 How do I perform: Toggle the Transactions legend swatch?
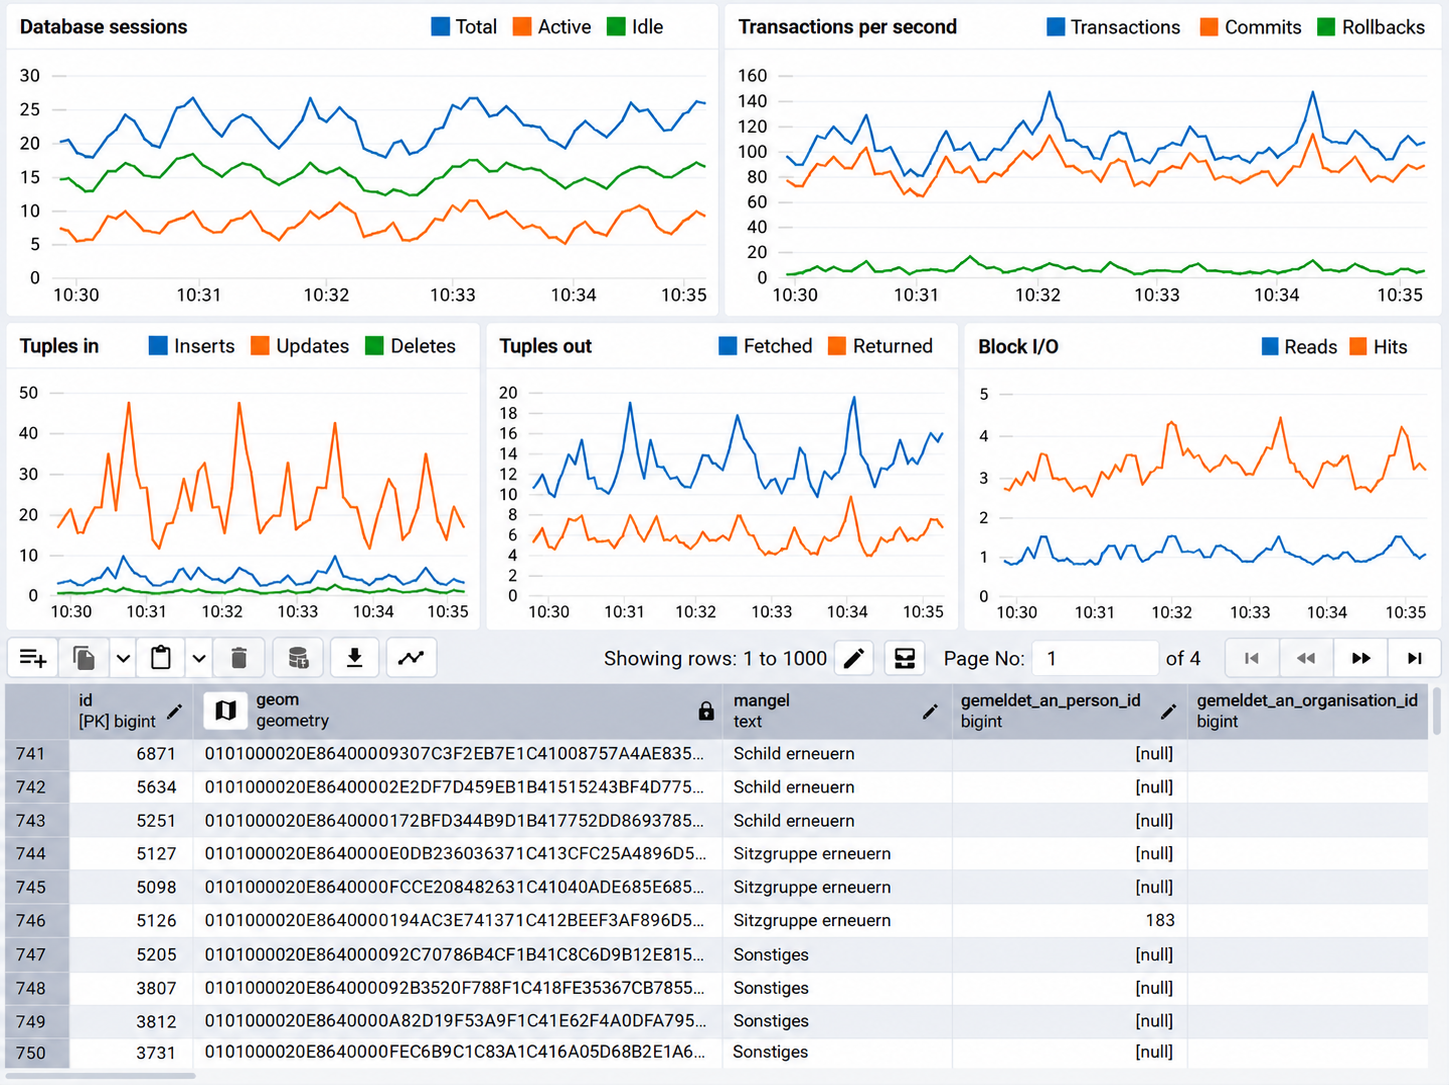point(1055,27)
